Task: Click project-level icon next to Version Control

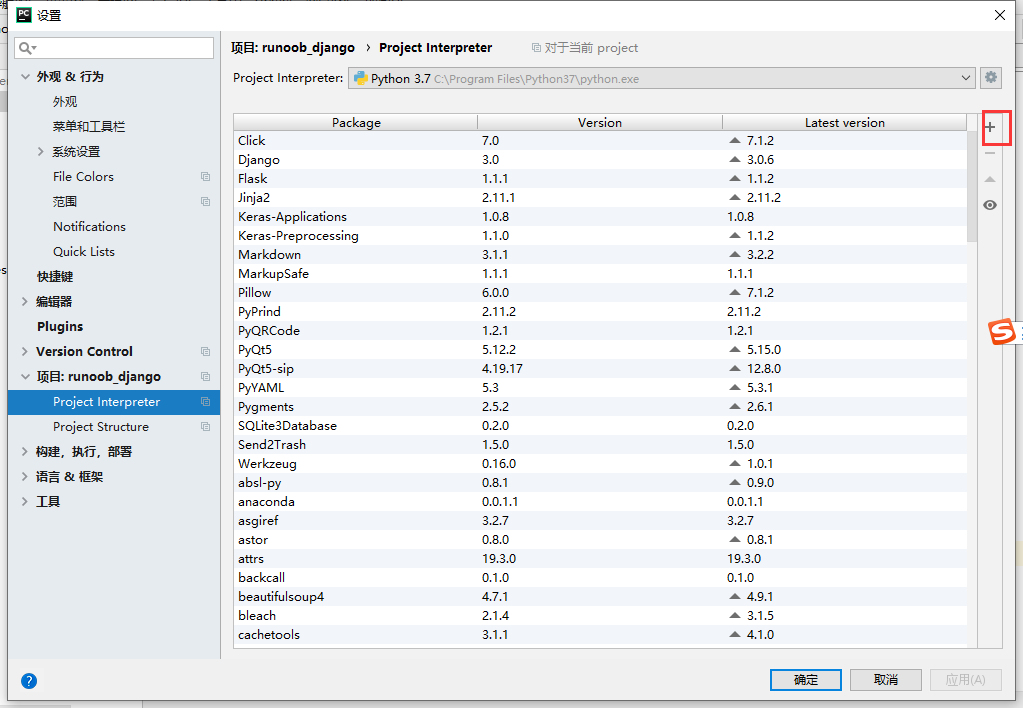Action: (206, 352)
